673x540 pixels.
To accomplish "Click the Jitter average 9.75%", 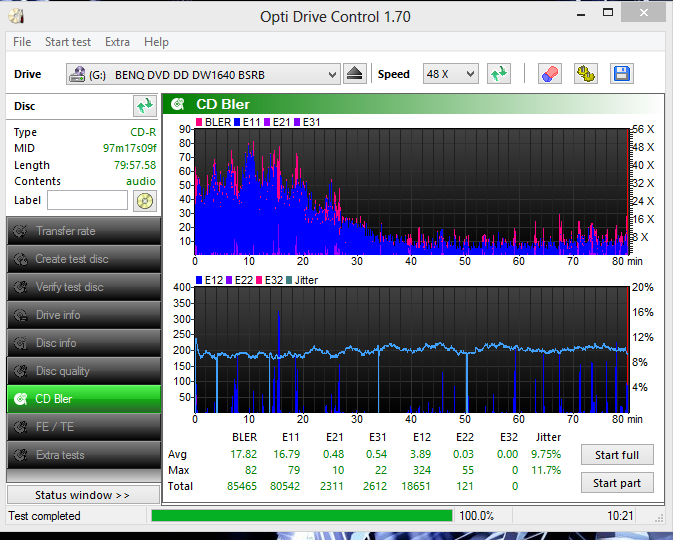I will point(546,454).
